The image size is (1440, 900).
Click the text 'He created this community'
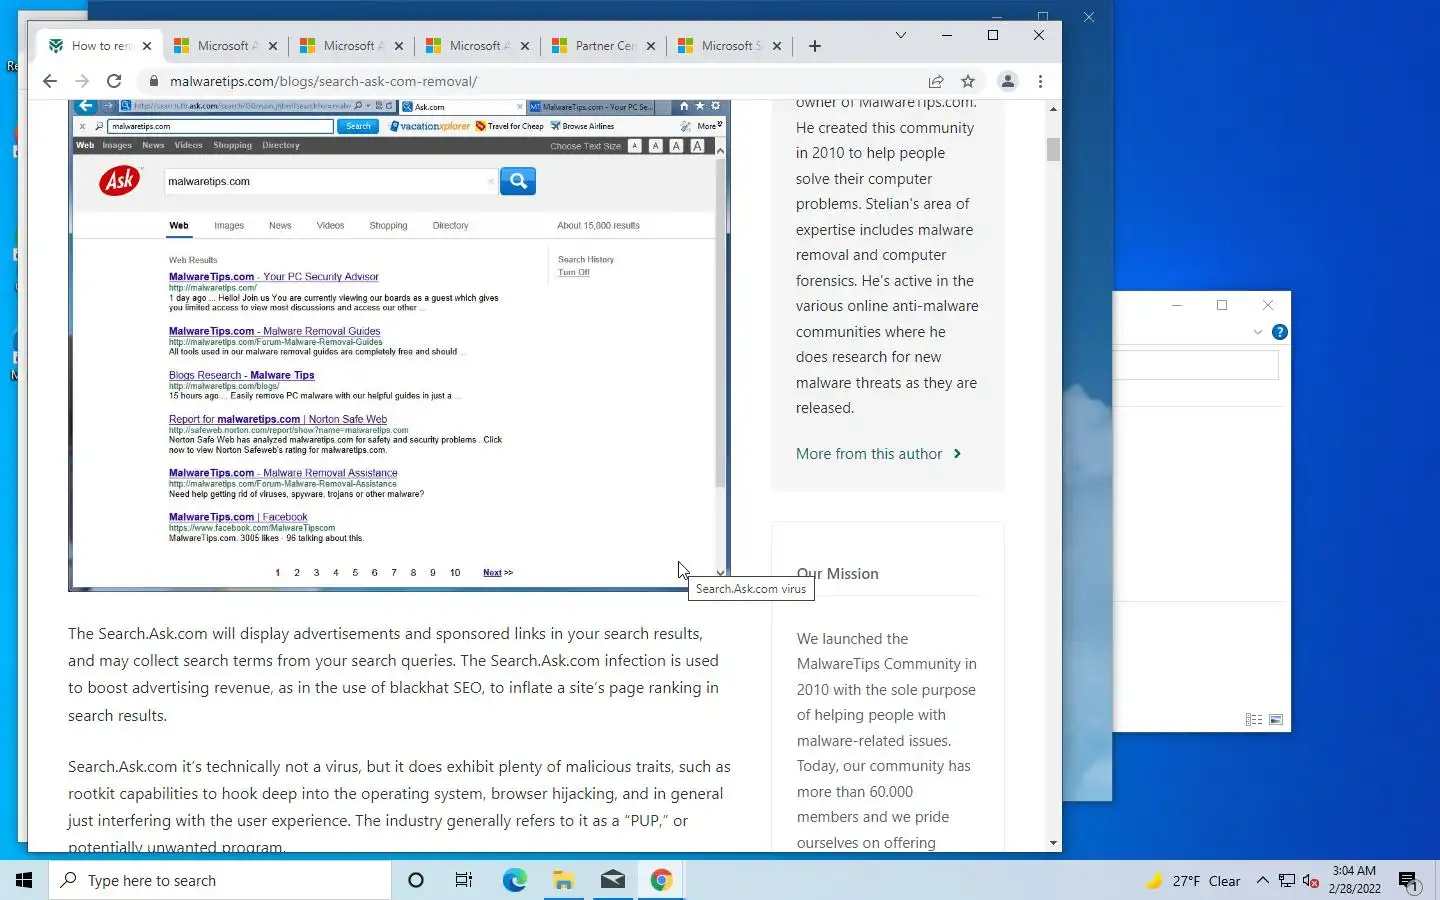(x=885, y=128)
